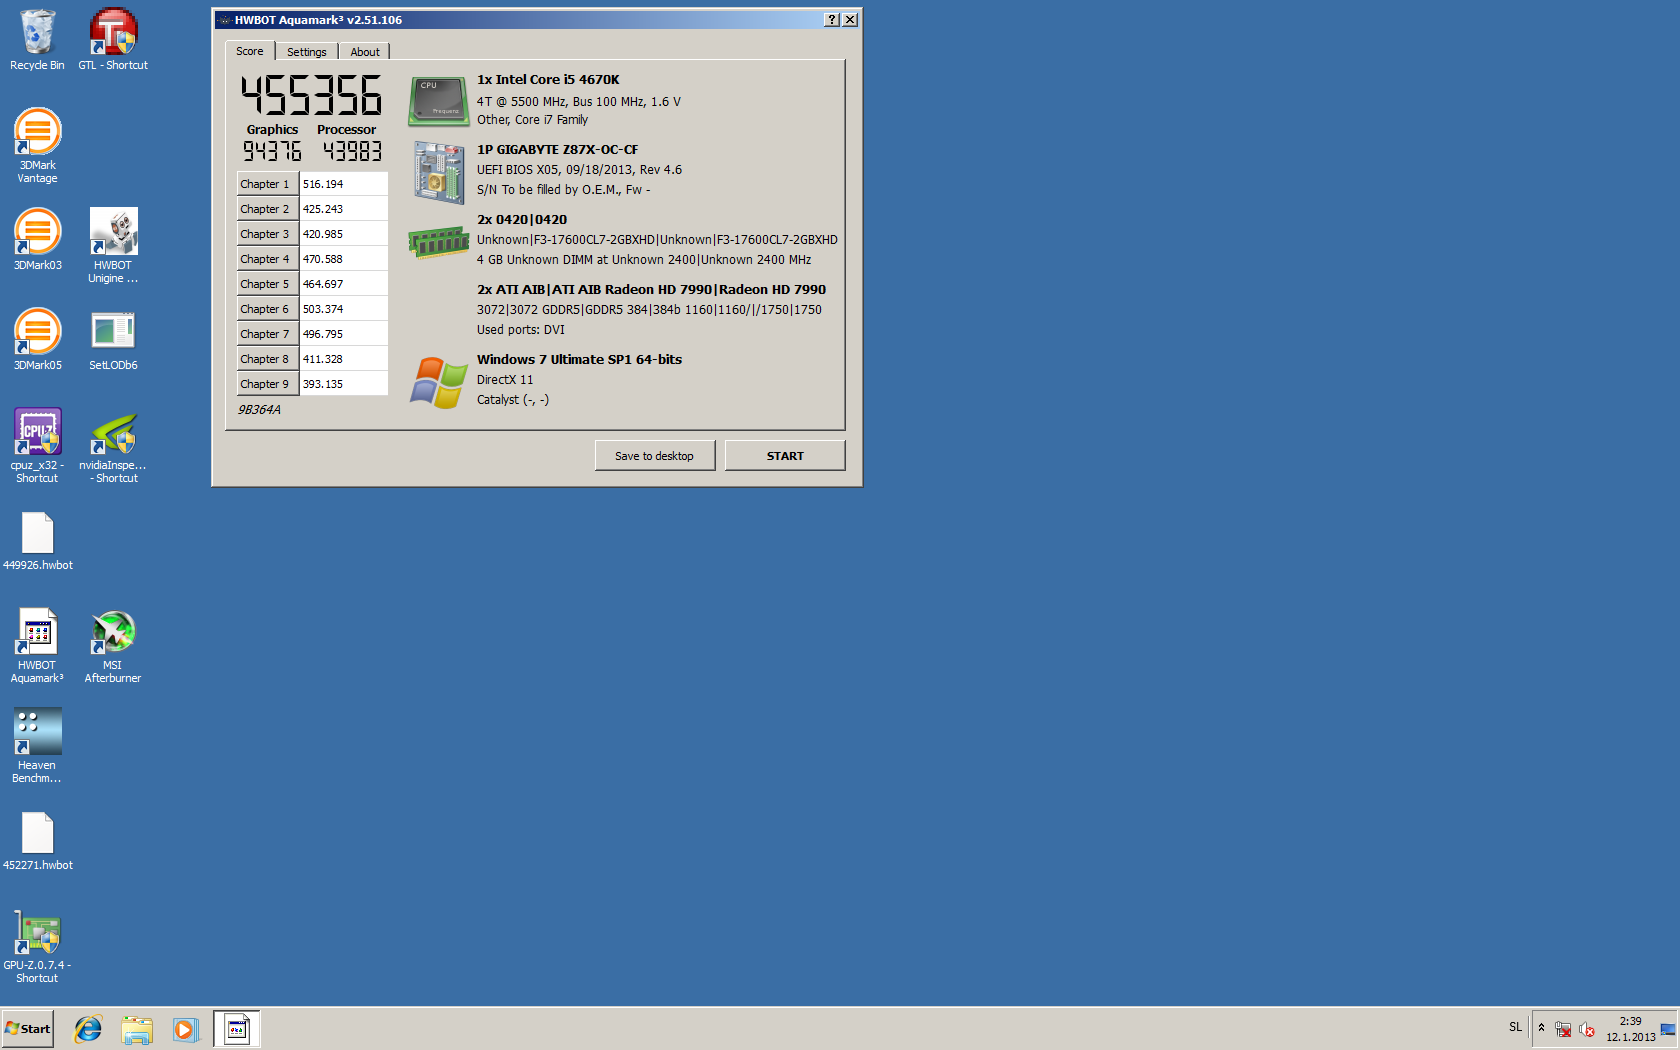
Task: Click the HWBOT Aquamark taskbar button
Action: (237, 1029)
